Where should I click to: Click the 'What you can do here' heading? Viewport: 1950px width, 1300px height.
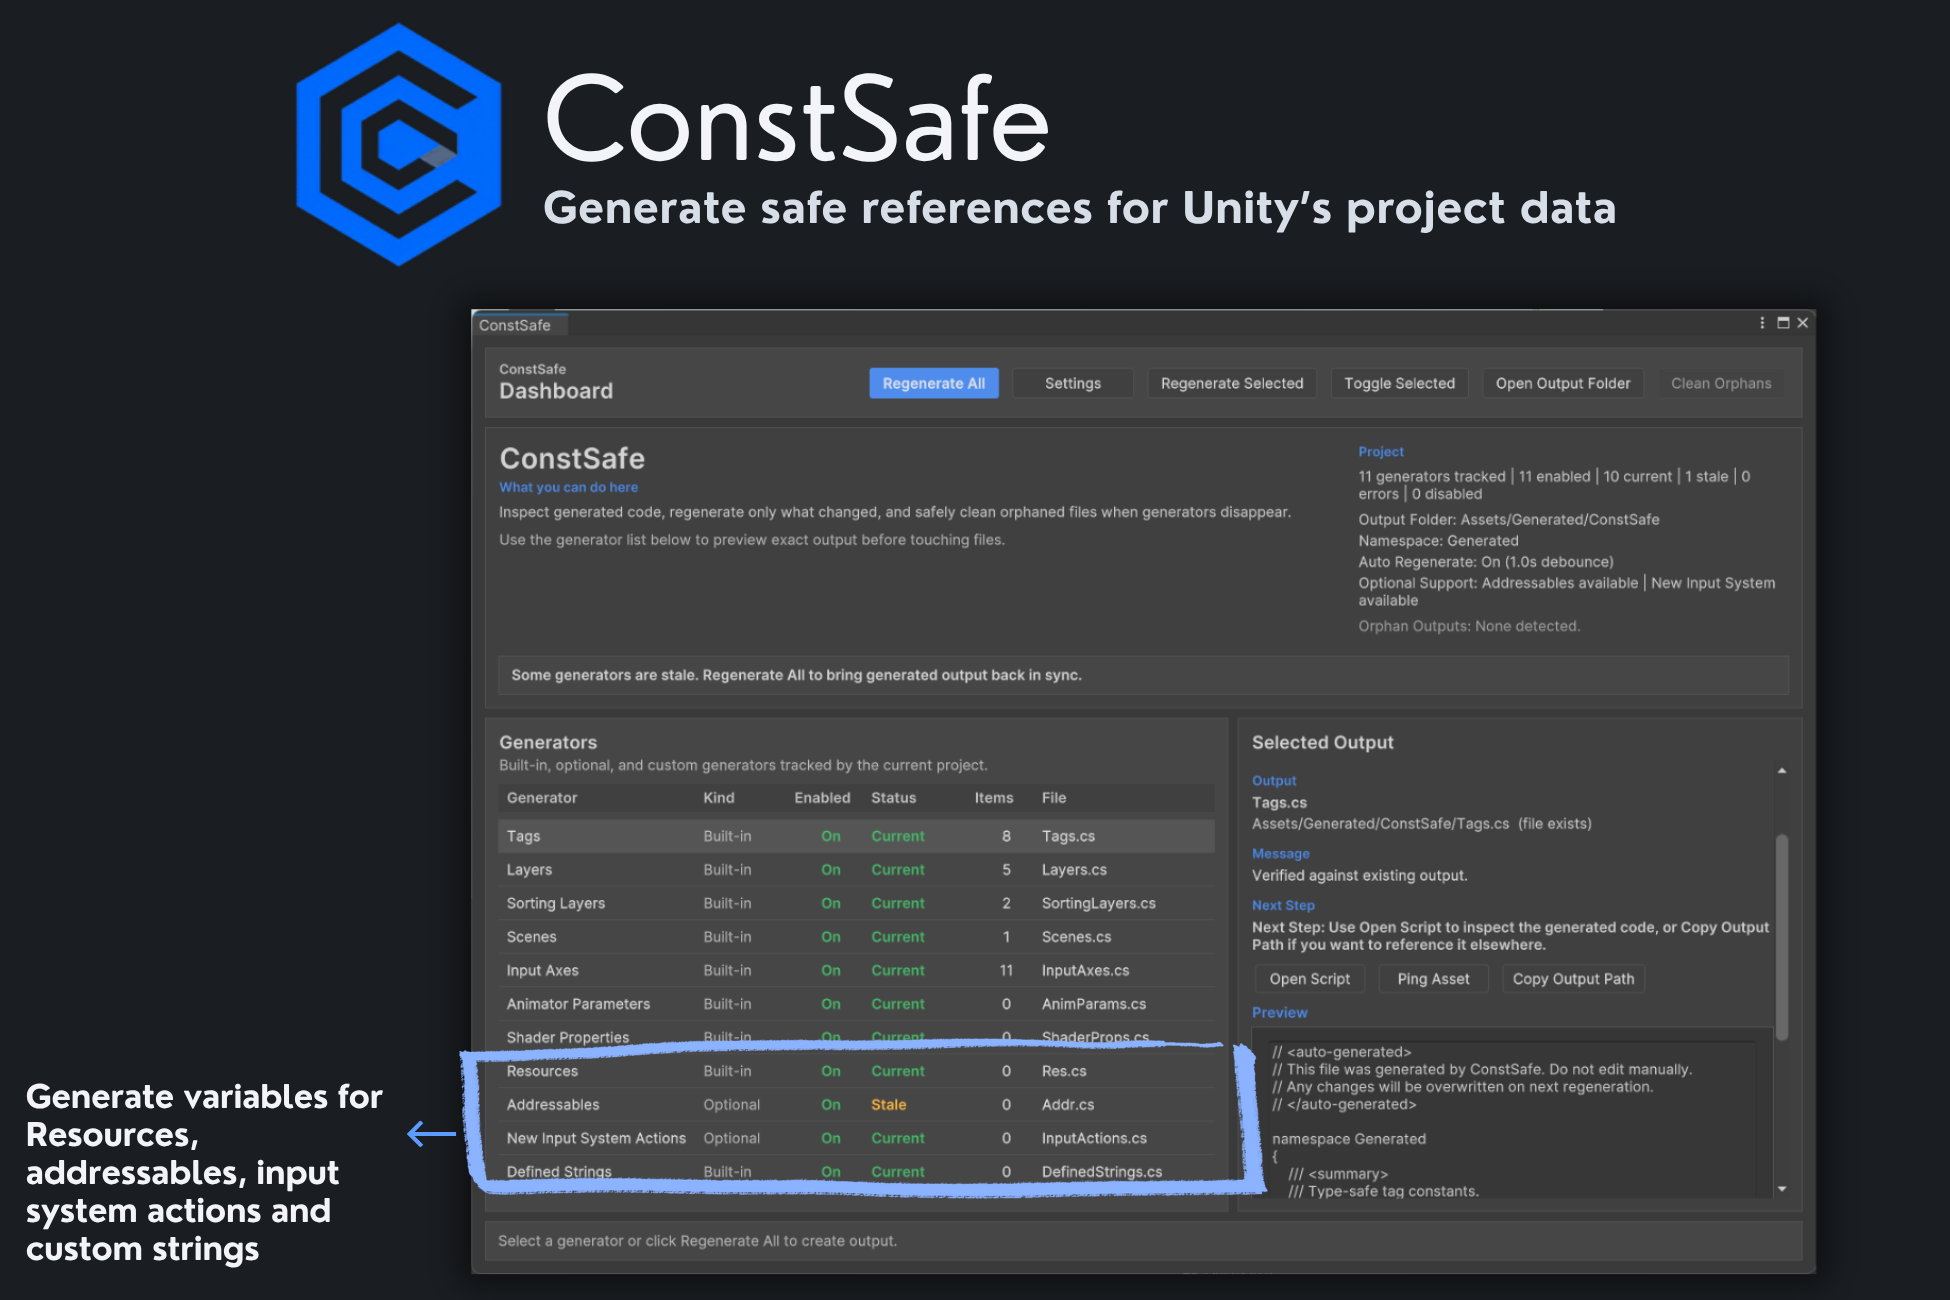[x=568, y=487]
